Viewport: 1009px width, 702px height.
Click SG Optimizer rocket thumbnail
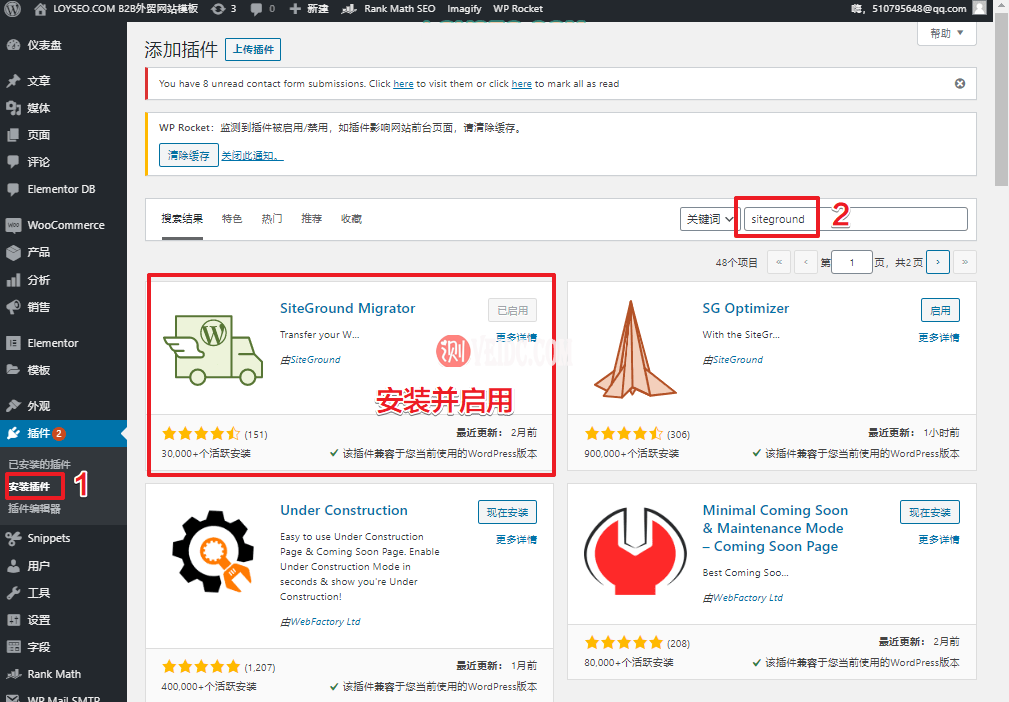click(x=634, y=349)
